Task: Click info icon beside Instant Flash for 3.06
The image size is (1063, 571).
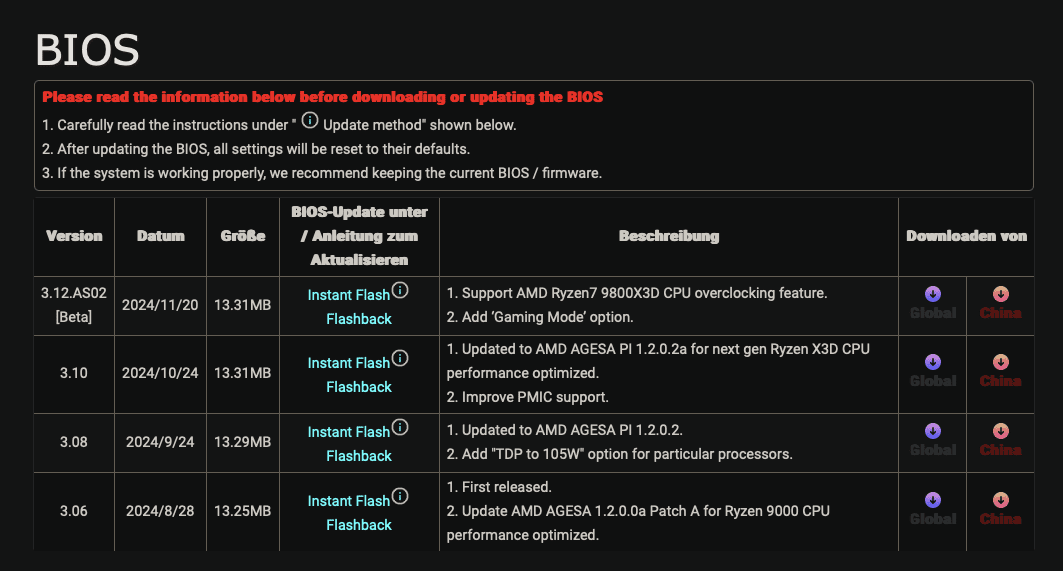Action: click(400, 496)
